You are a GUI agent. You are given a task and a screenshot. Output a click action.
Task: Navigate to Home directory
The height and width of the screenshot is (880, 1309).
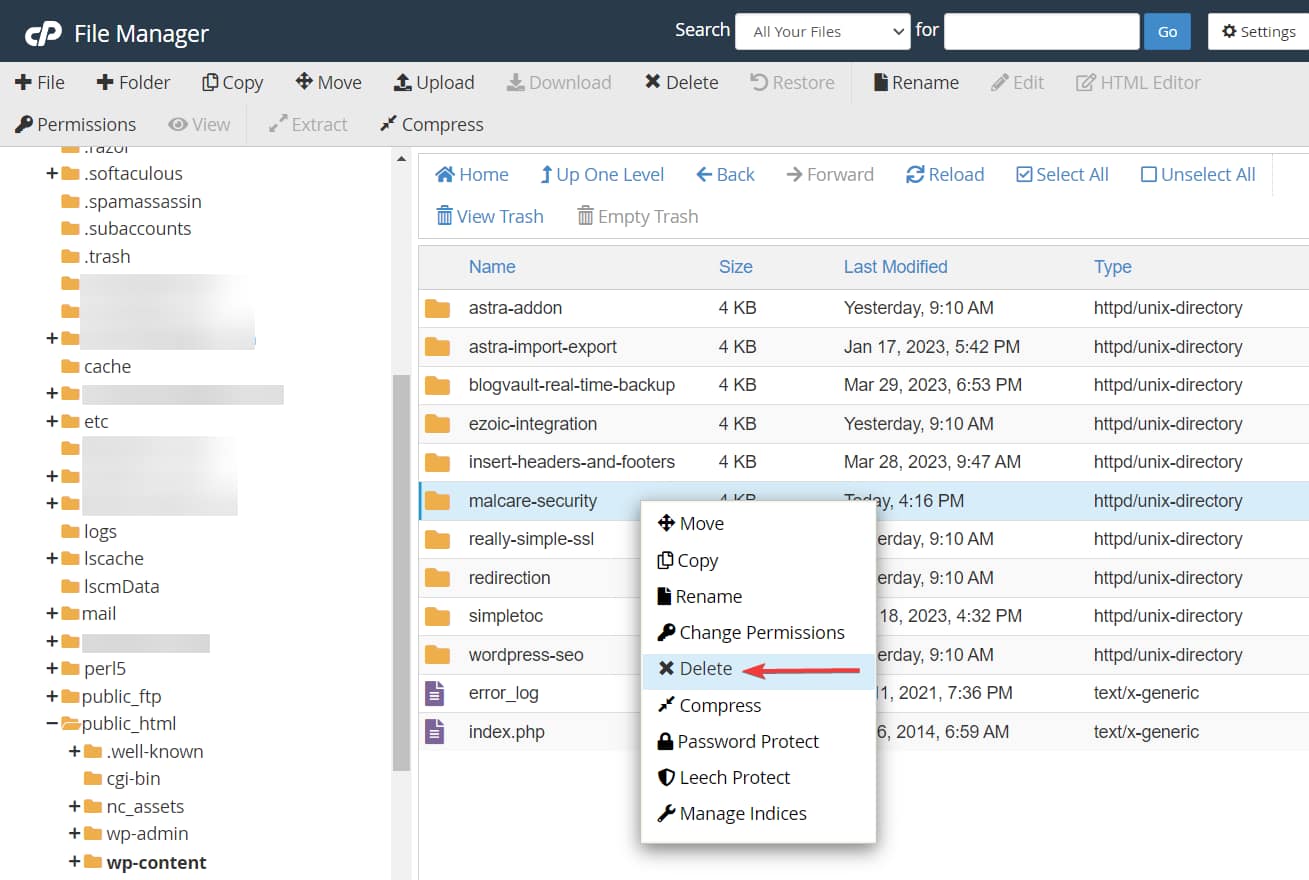(471, 174)
